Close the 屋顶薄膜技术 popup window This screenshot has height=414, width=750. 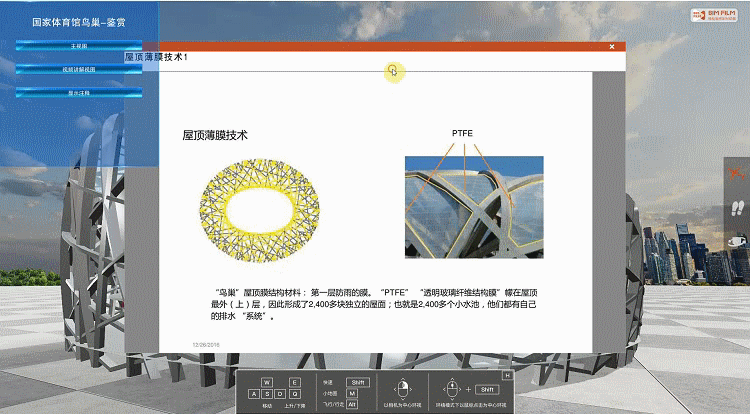pyautogui.click(x=612, y=47)
